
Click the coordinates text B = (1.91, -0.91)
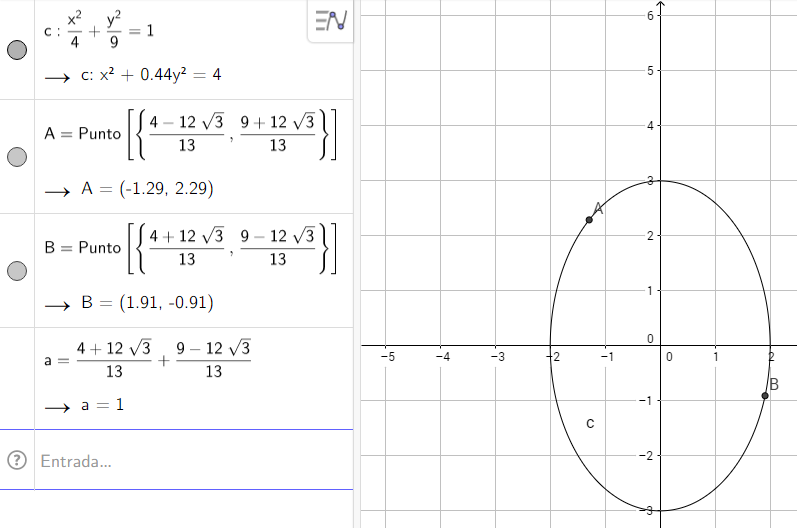[147, 303]
